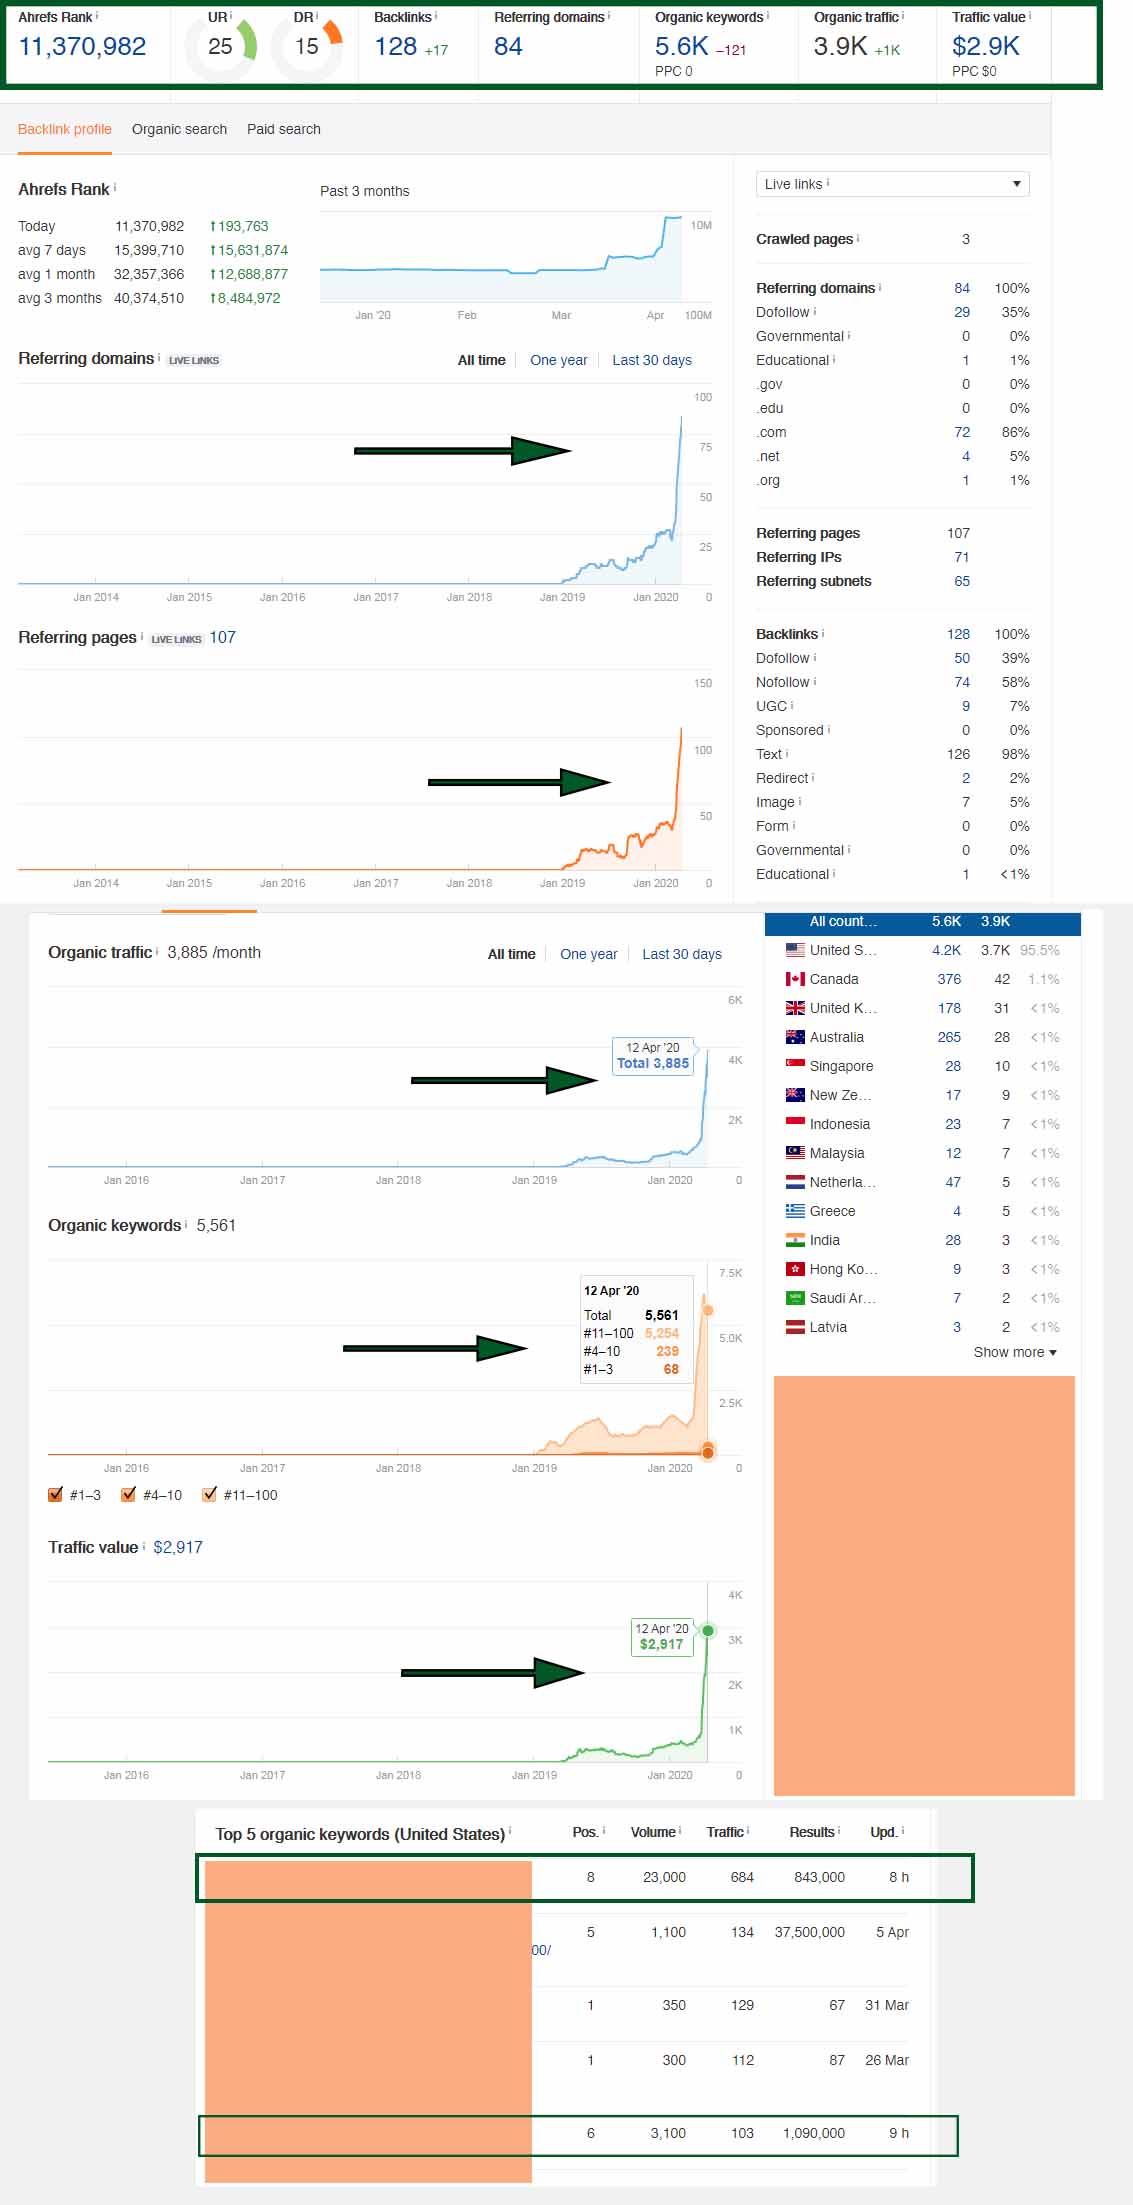This screenshot has height=2205, width=1133.
Task: Click the Canada flag icon
Action: pos(795,979)
